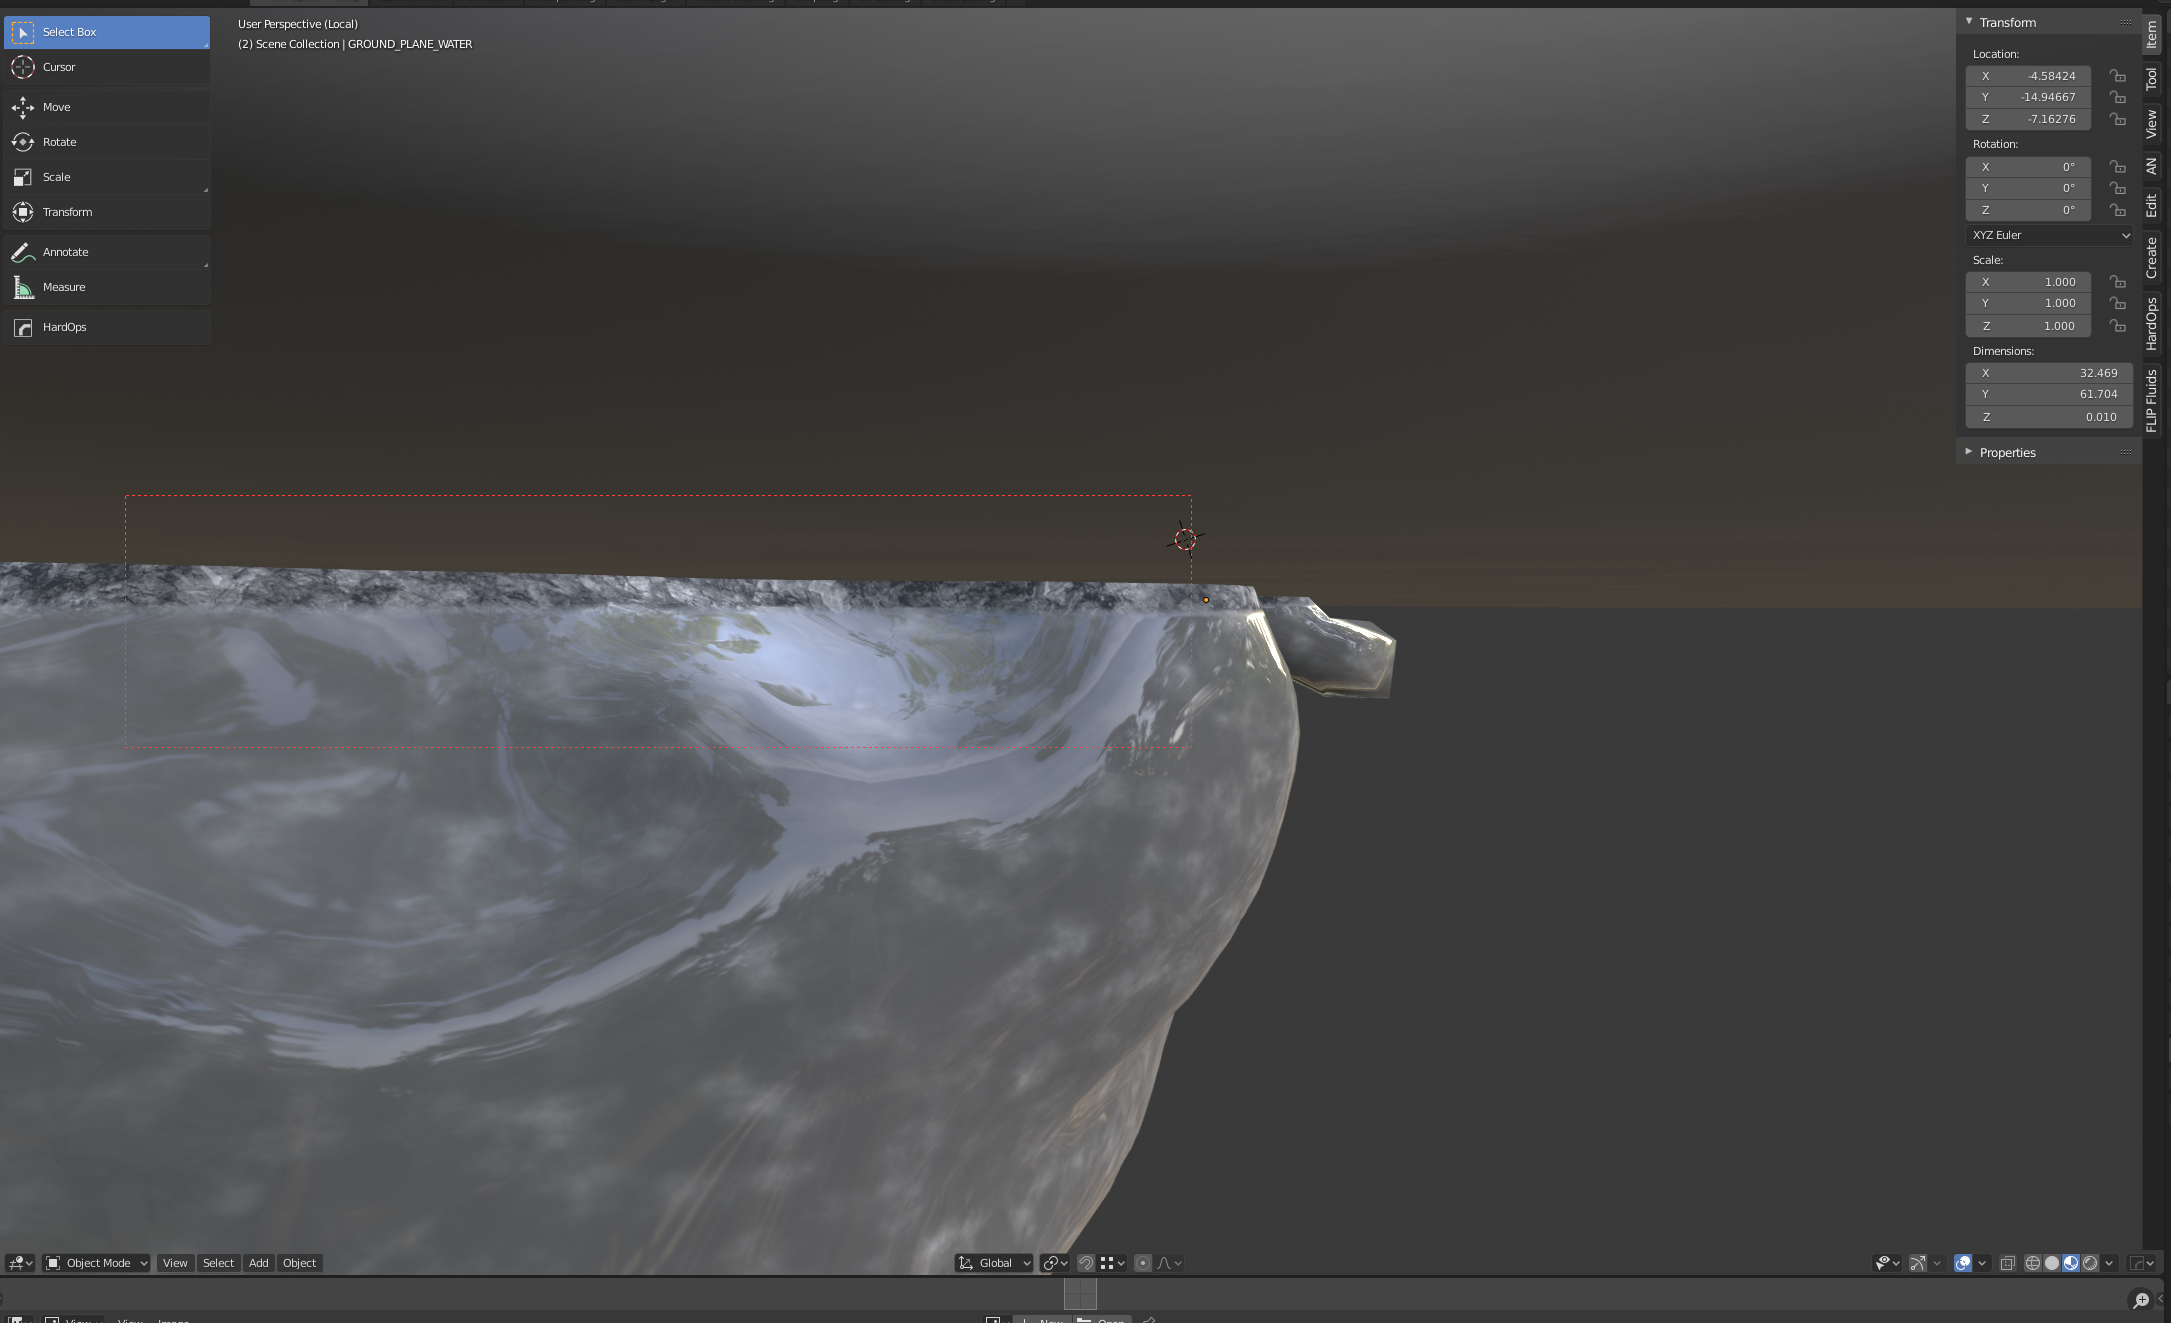
Task: Toggle the X location lock
Action: [2117, 75]
